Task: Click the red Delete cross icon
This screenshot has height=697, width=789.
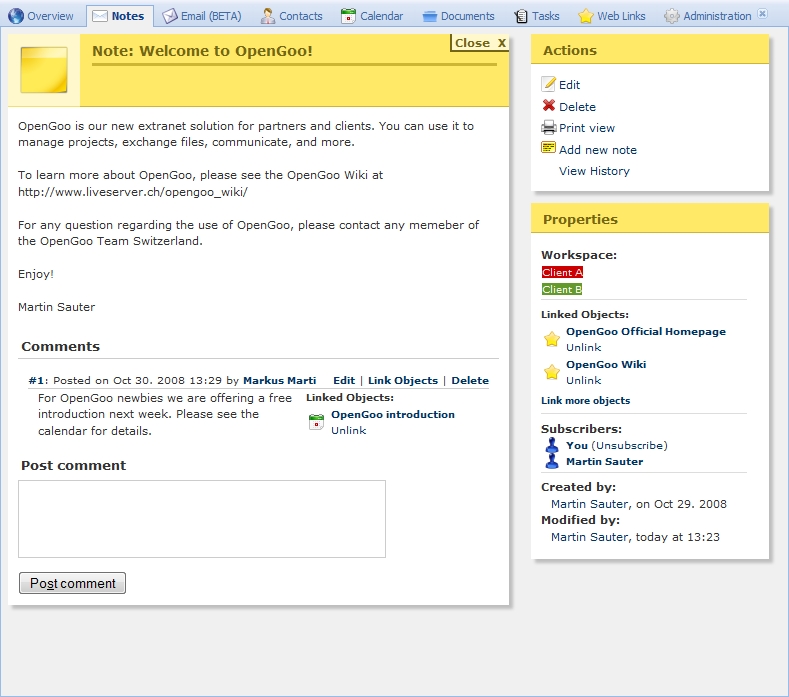Action: click(548, 106)
